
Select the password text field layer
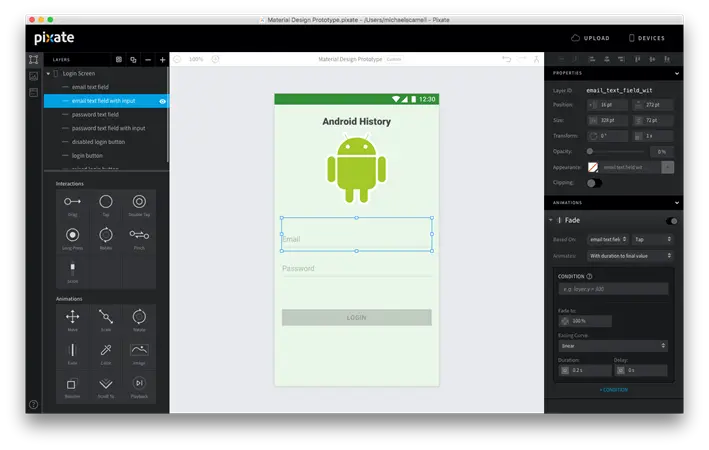coord(106,114)
